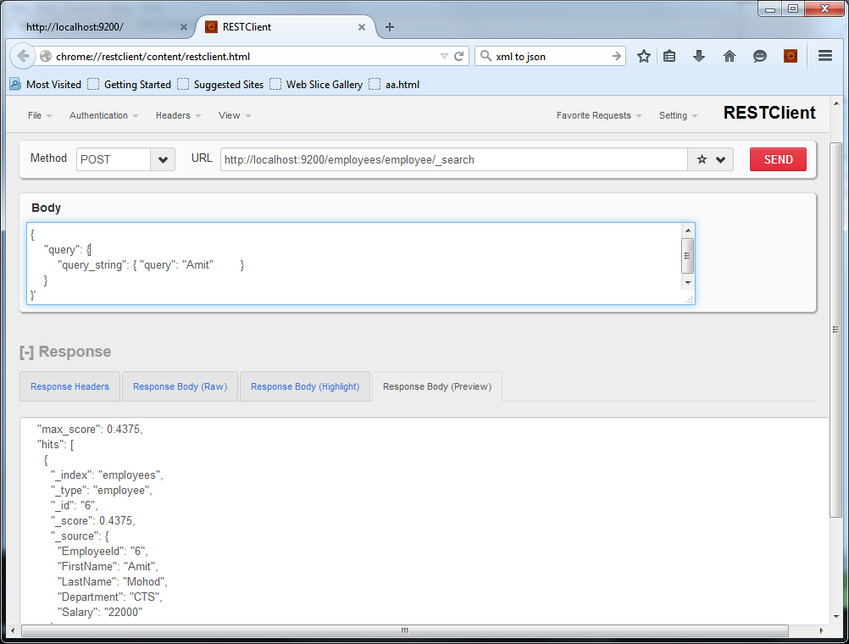This screenshot has width=849, height=644.
Task: Grab the Body textarea resize handle
Action: click(x=689, y=299)
